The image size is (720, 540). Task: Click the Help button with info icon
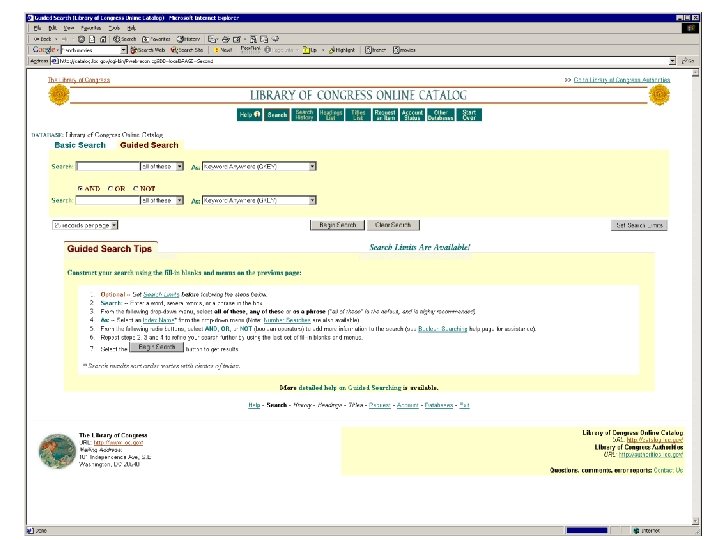[250, 114]
